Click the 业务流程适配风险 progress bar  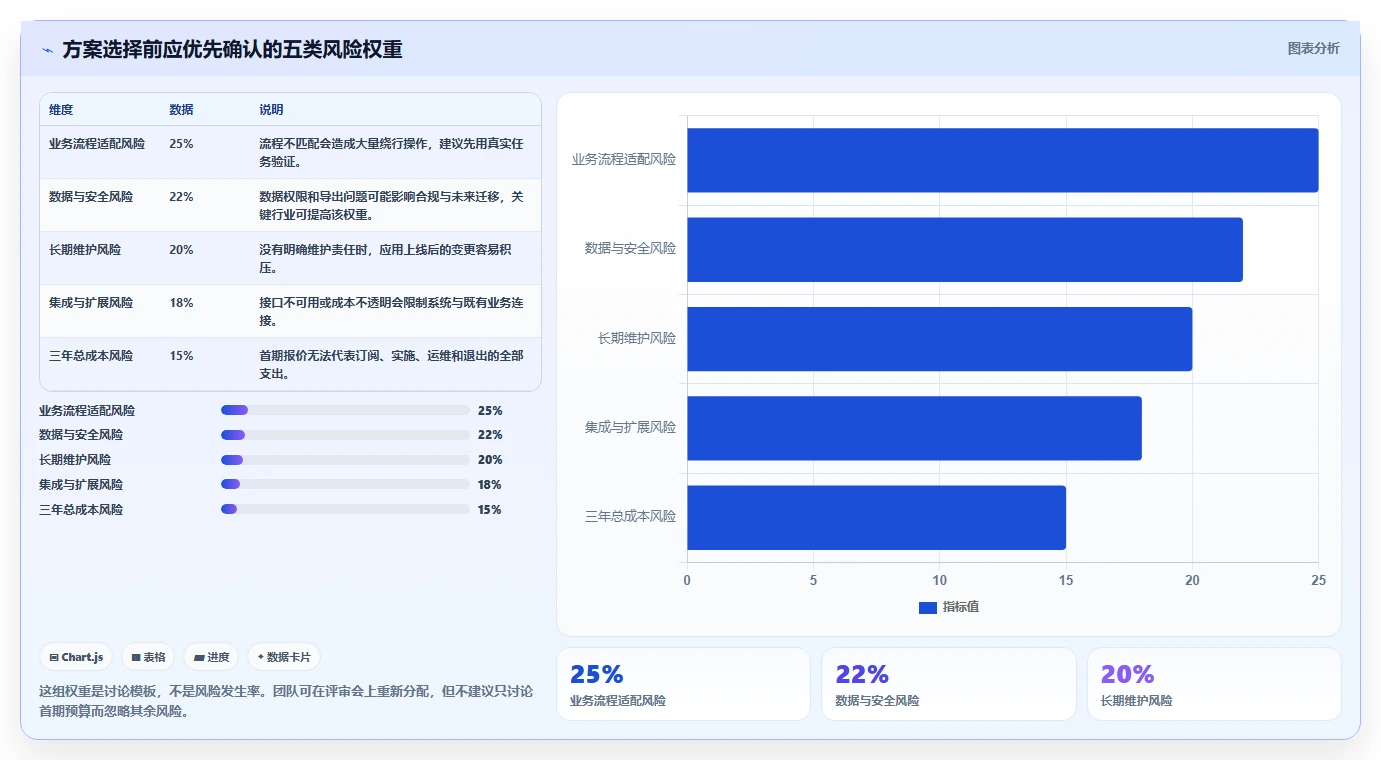coord(345,410)
